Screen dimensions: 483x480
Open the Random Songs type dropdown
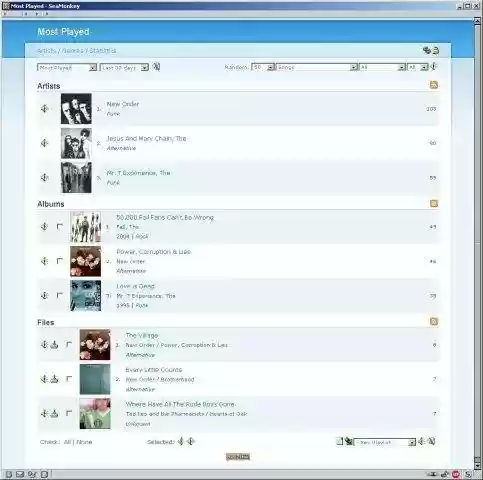pyautogui.click(x=317, y=67)
